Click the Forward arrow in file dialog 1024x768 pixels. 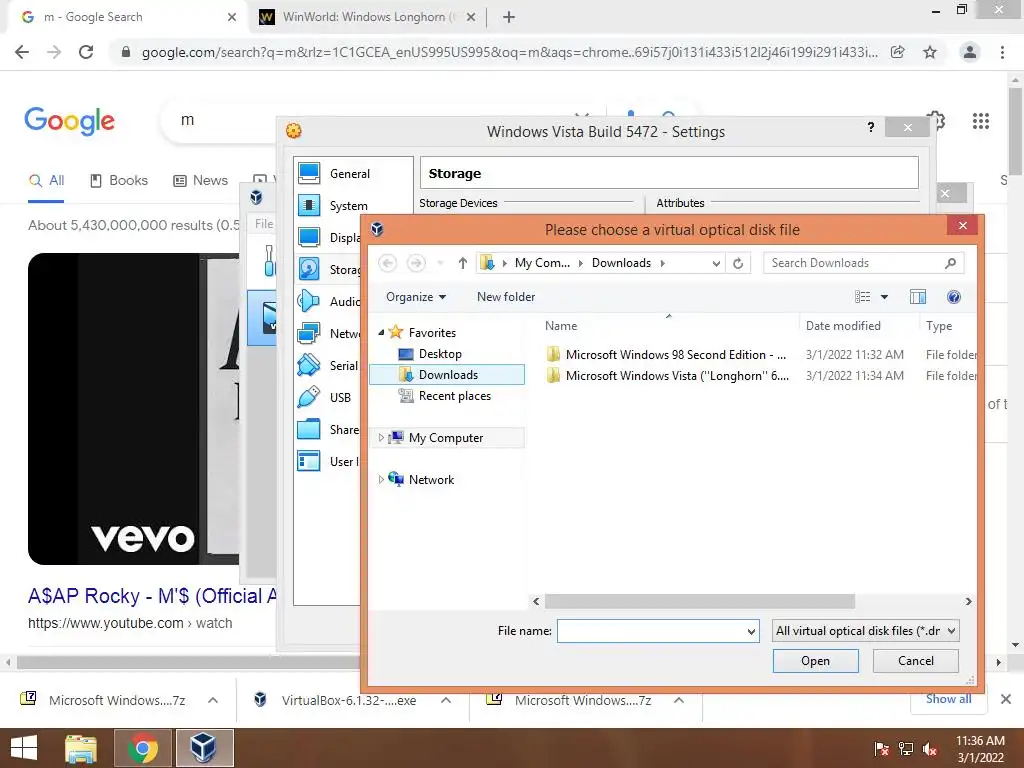pos(416,263)
